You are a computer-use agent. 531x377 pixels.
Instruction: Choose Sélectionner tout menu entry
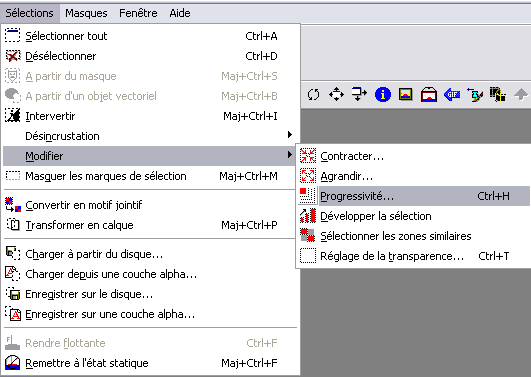(150, 36)
